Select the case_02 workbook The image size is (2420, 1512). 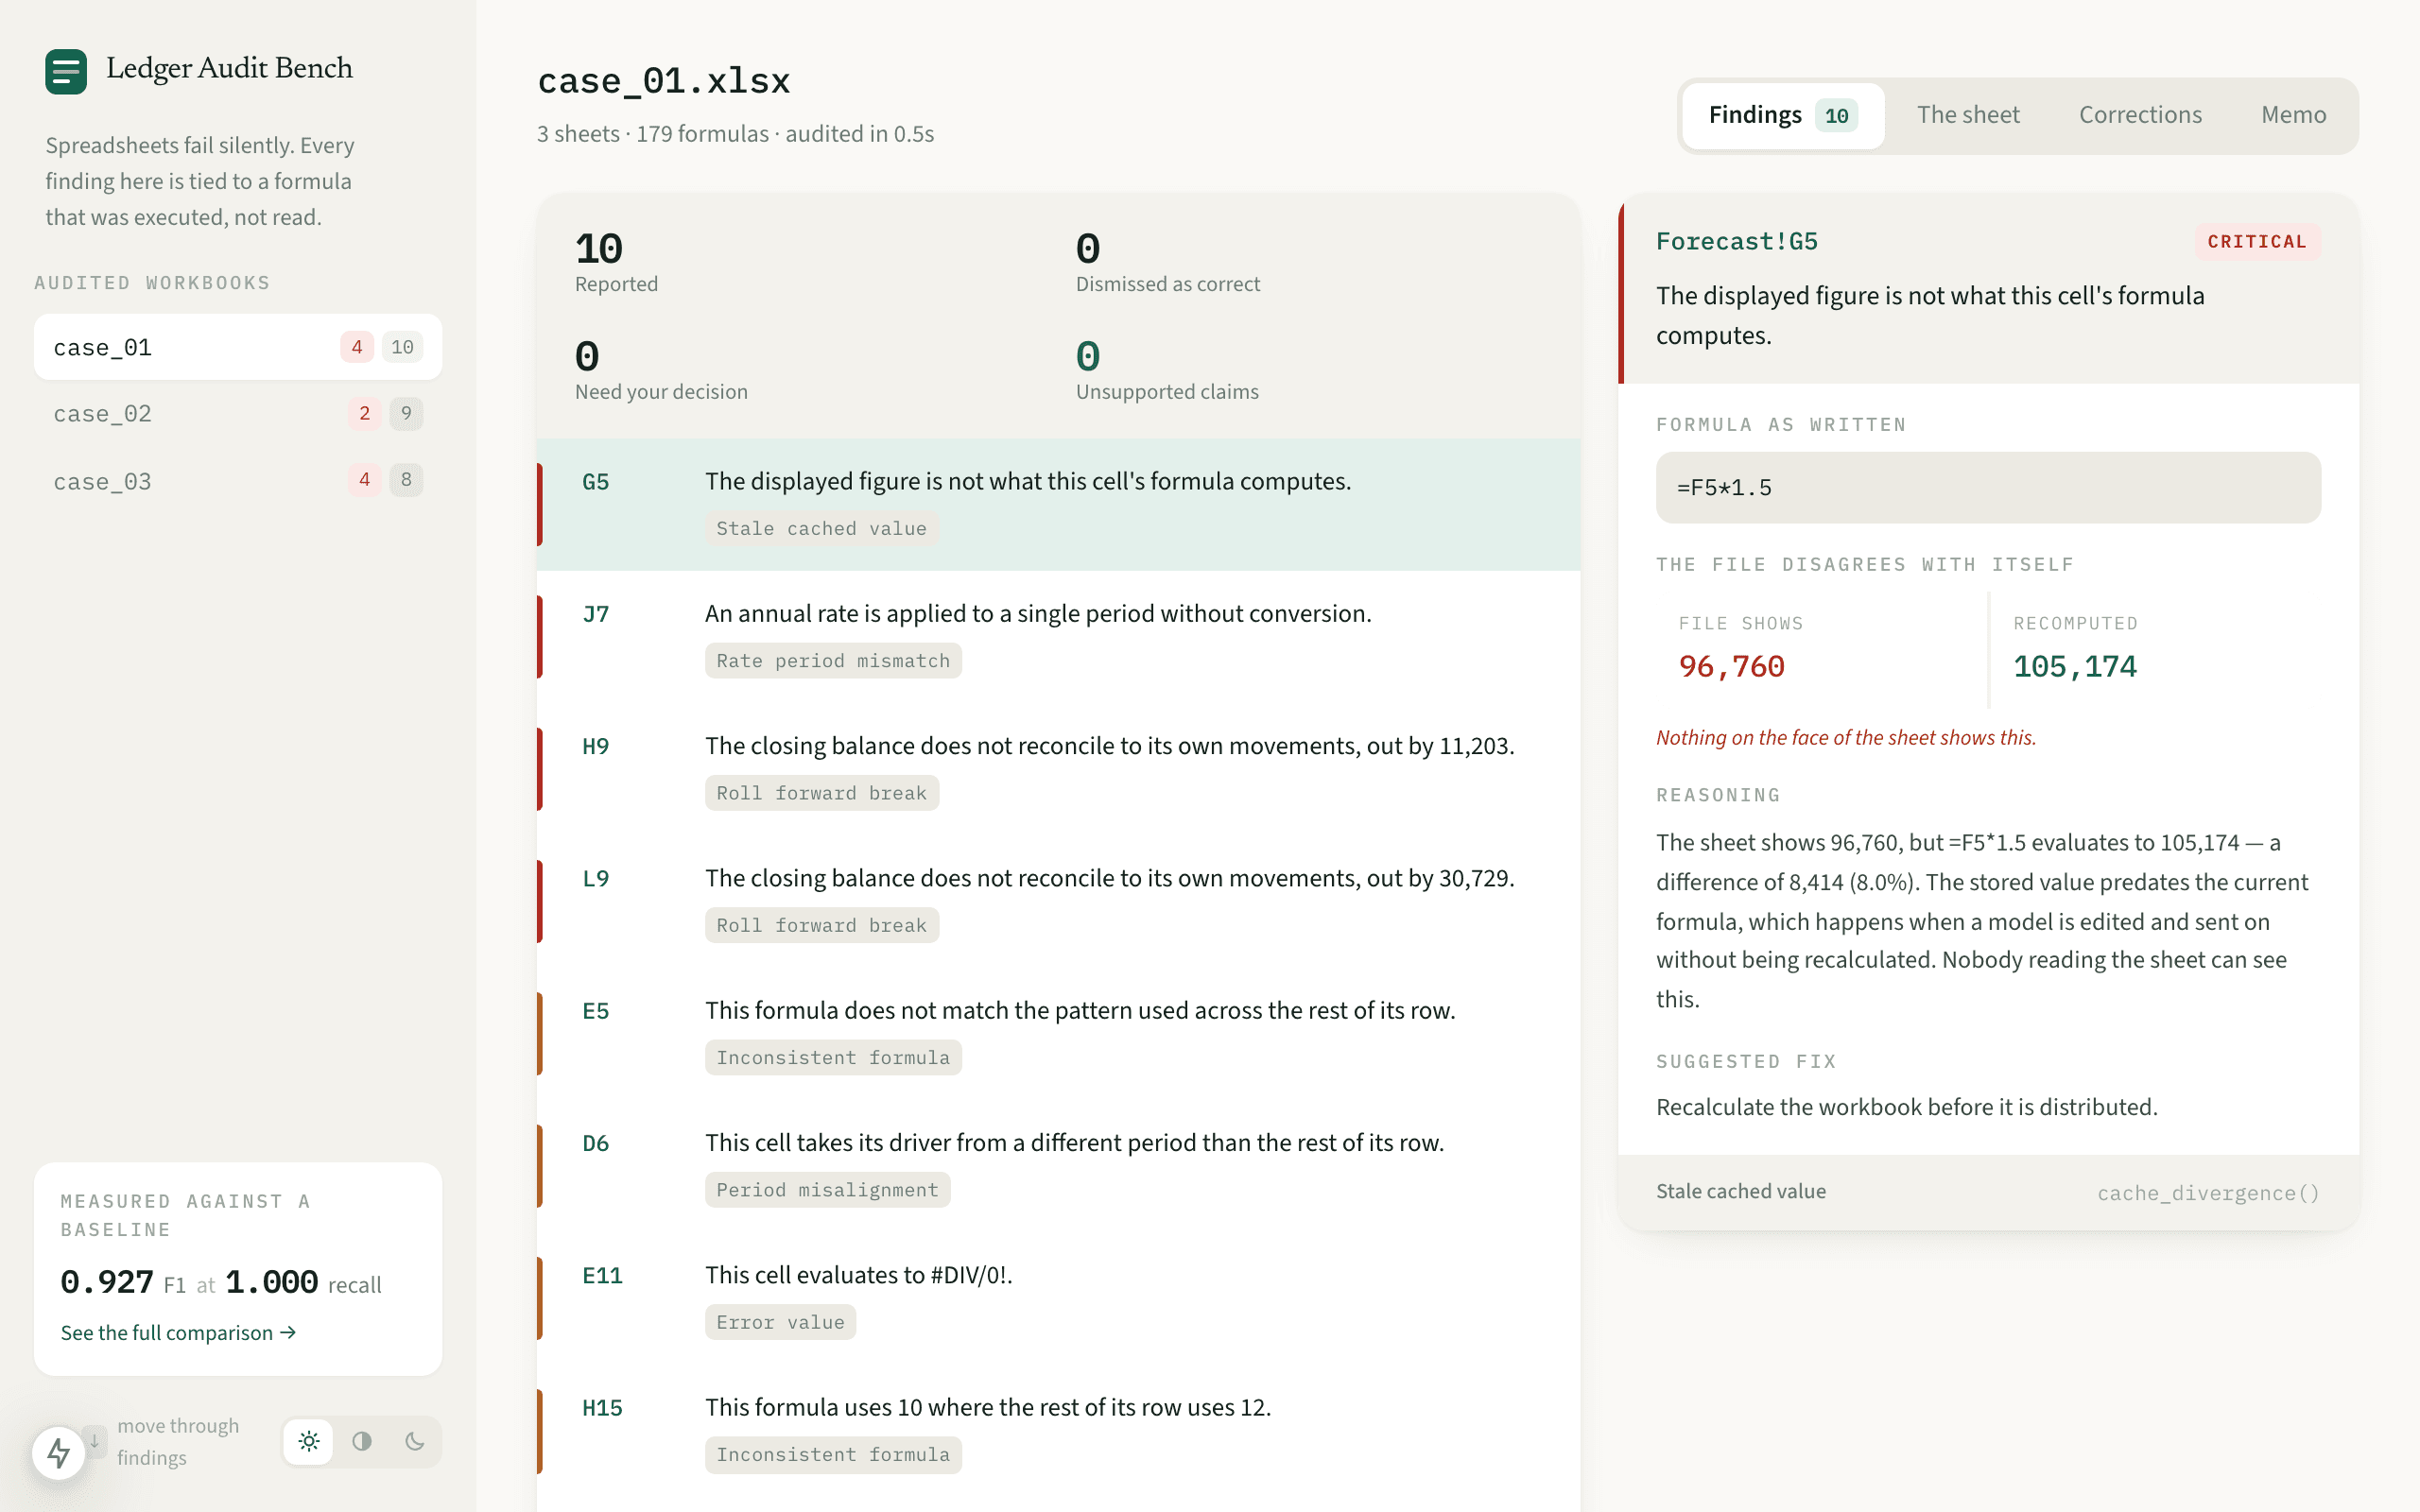(x=238, y=413)
